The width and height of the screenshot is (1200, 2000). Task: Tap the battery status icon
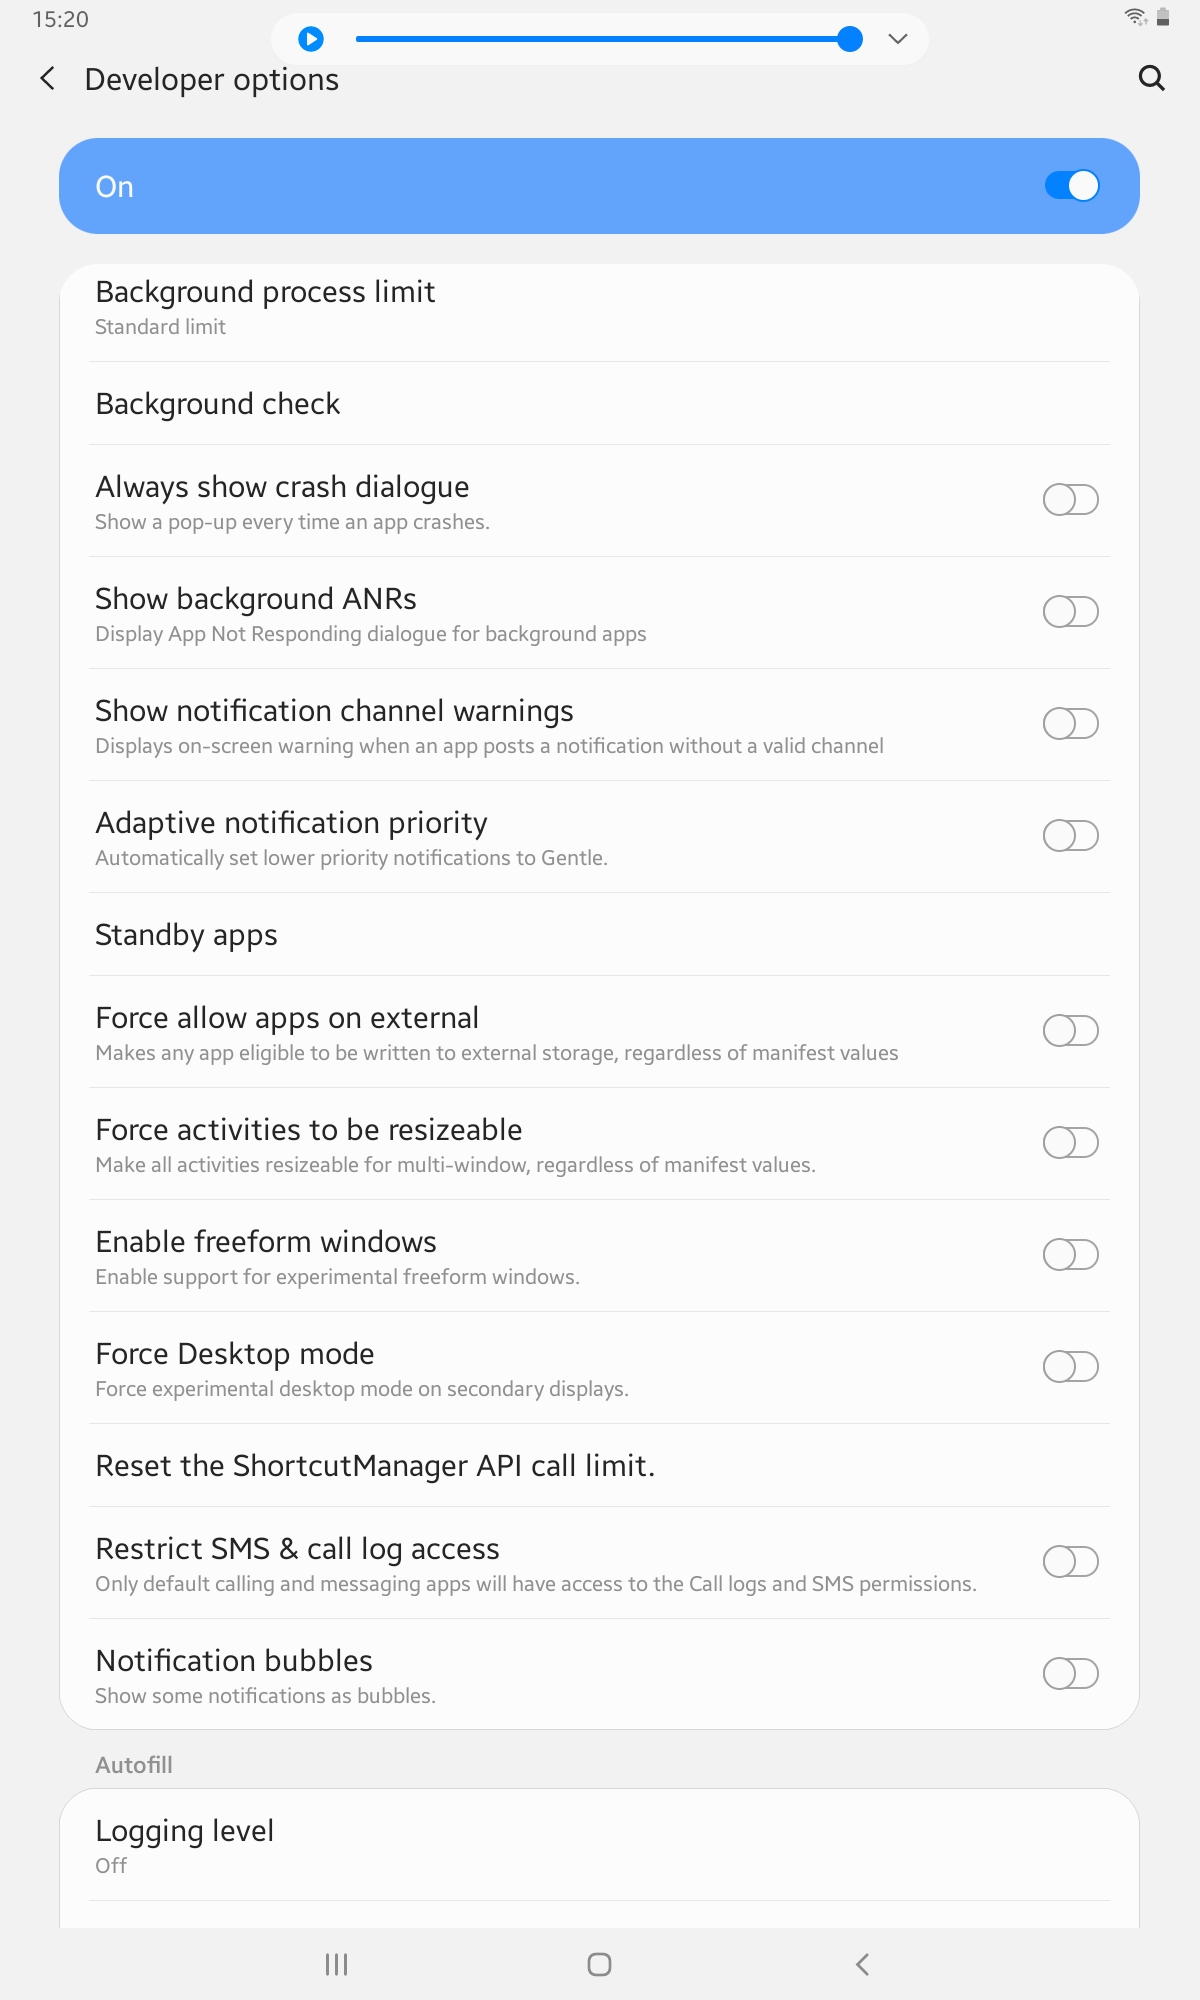click(x=1163, y=16)
